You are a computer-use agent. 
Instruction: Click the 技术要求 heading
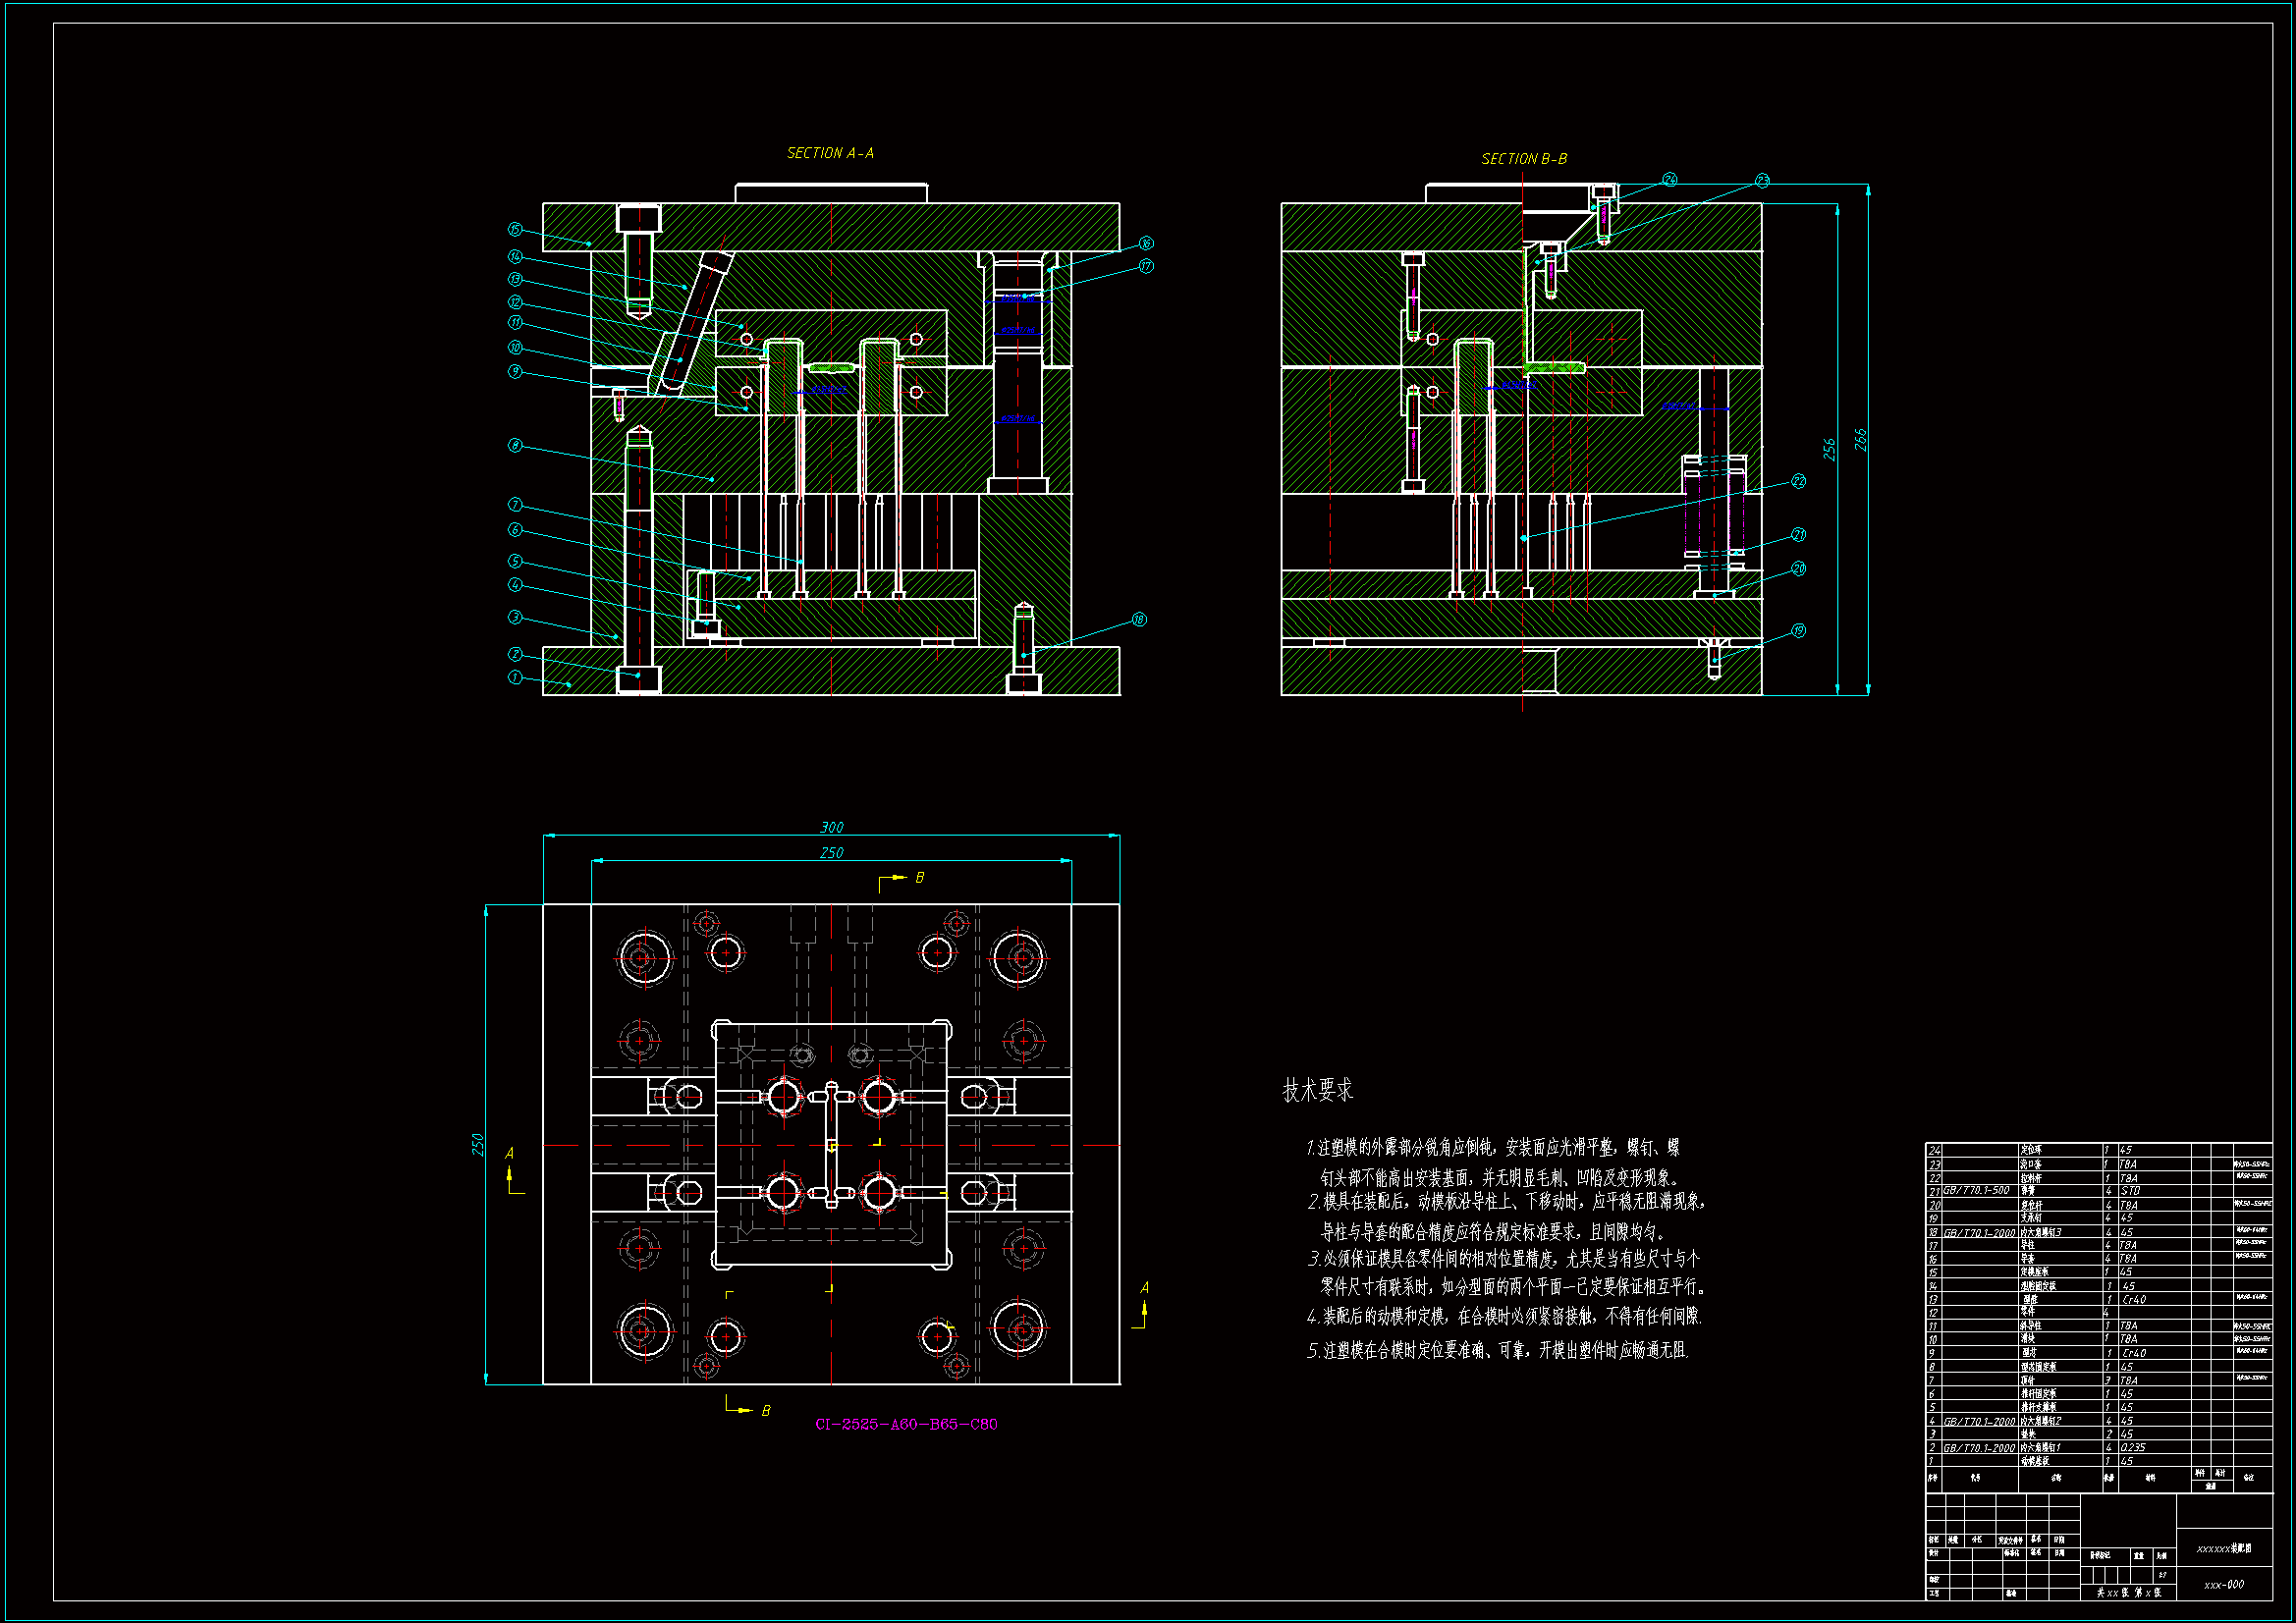pyautogui.click(x=1317, y=1090)
